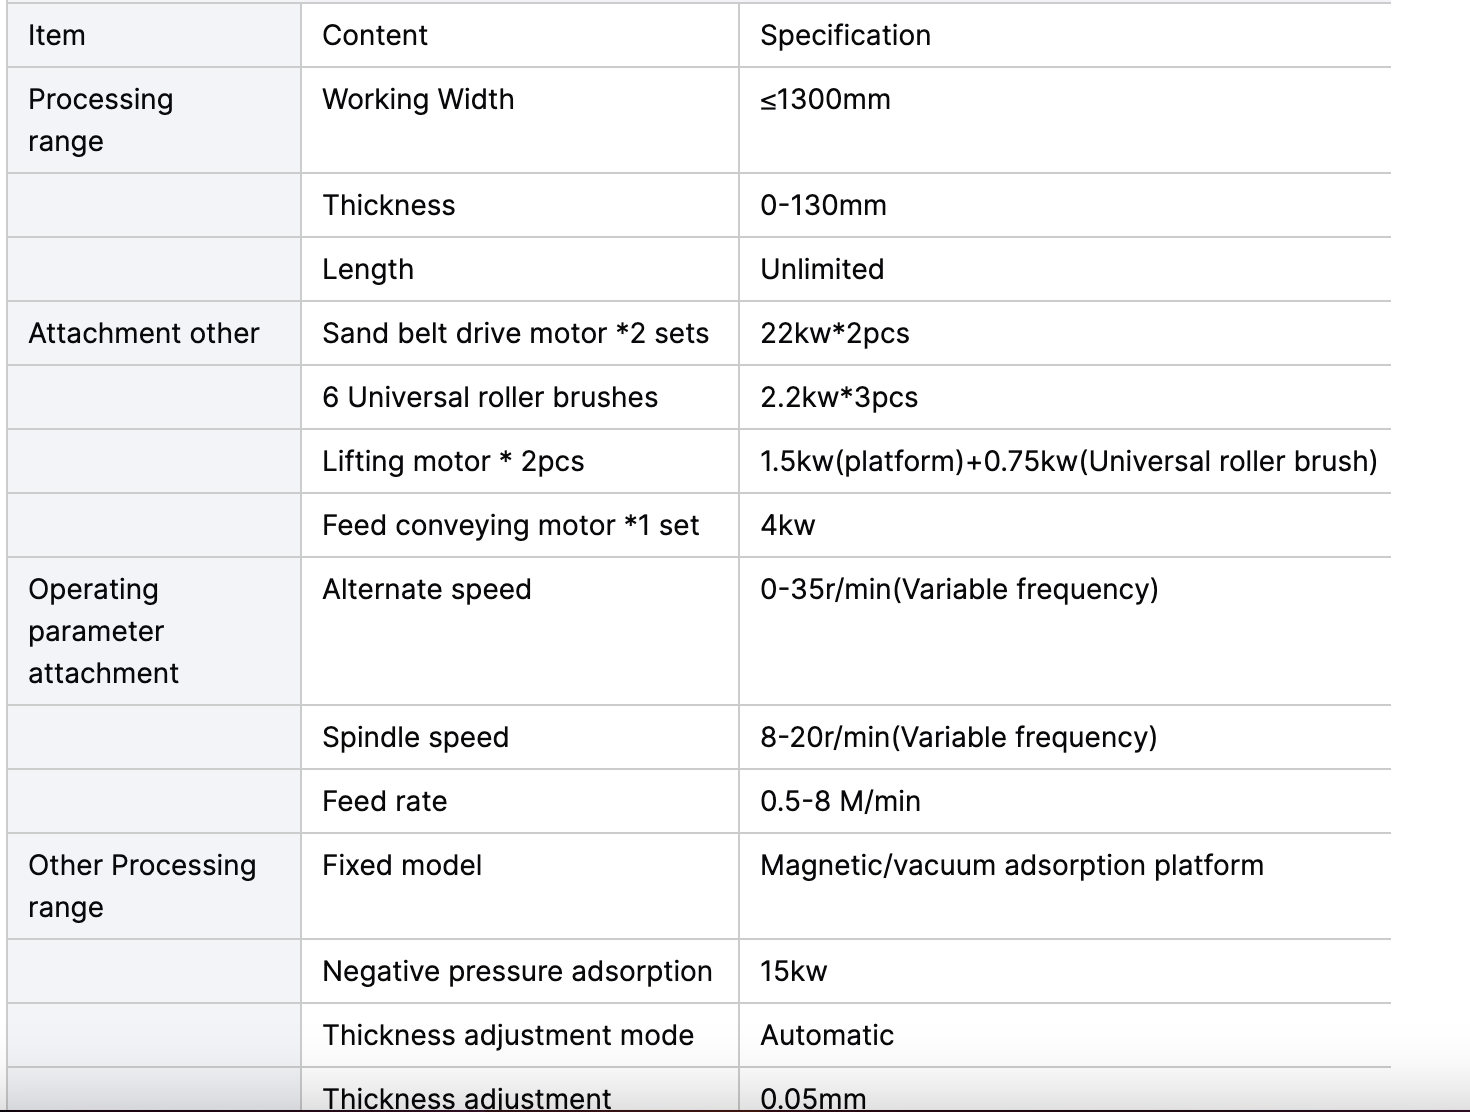Viewport: 1470px width, 1112px height.
Task: Click the Unlimited length value
Action: pos(822,270)
